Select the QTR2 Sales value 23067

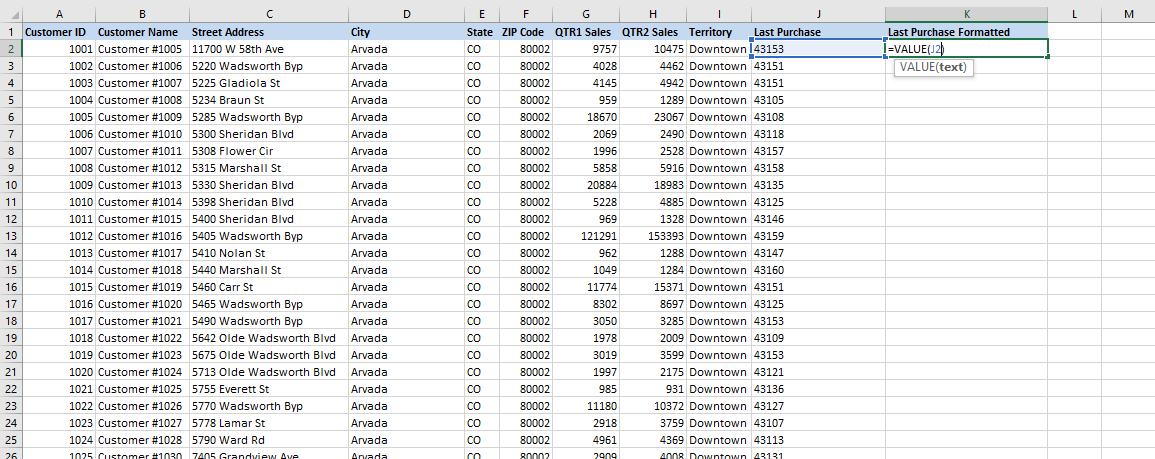pos(653,117)
